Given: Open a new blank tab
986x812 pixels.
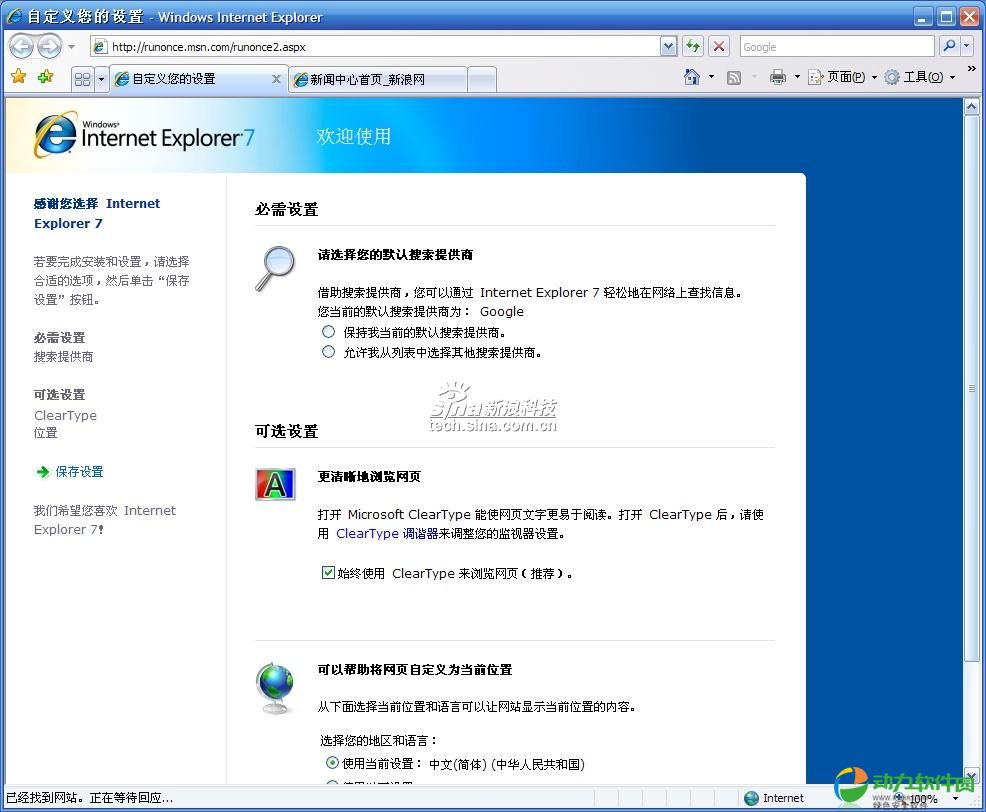Looking at the screenshot, I should [481, 79].
